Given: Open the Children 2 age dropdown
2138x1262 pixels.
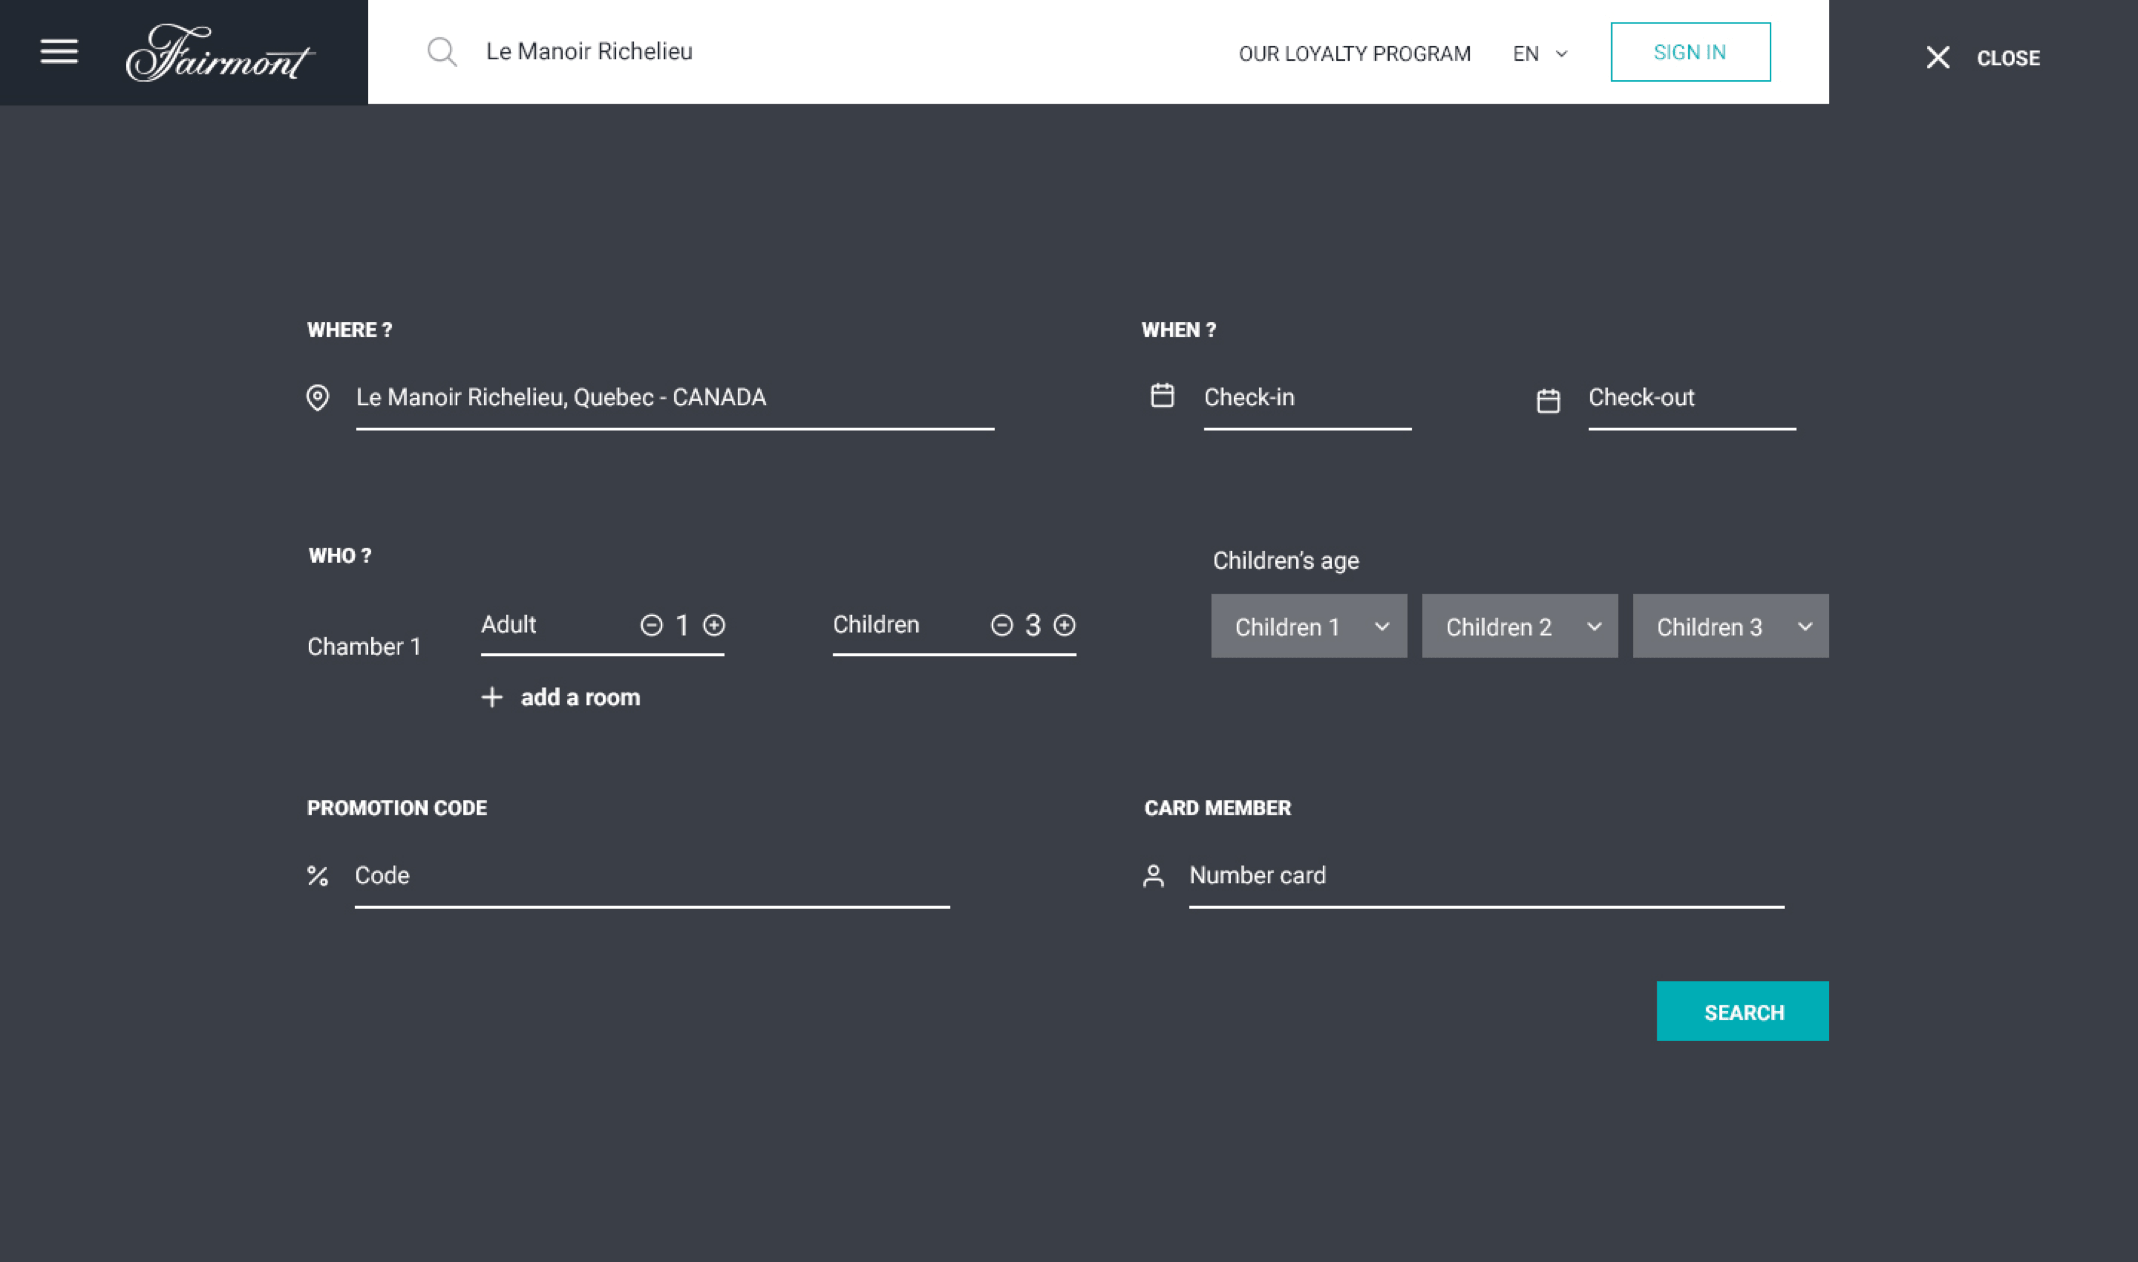Looking at the screenshot, I should [x=1519, y=627].
